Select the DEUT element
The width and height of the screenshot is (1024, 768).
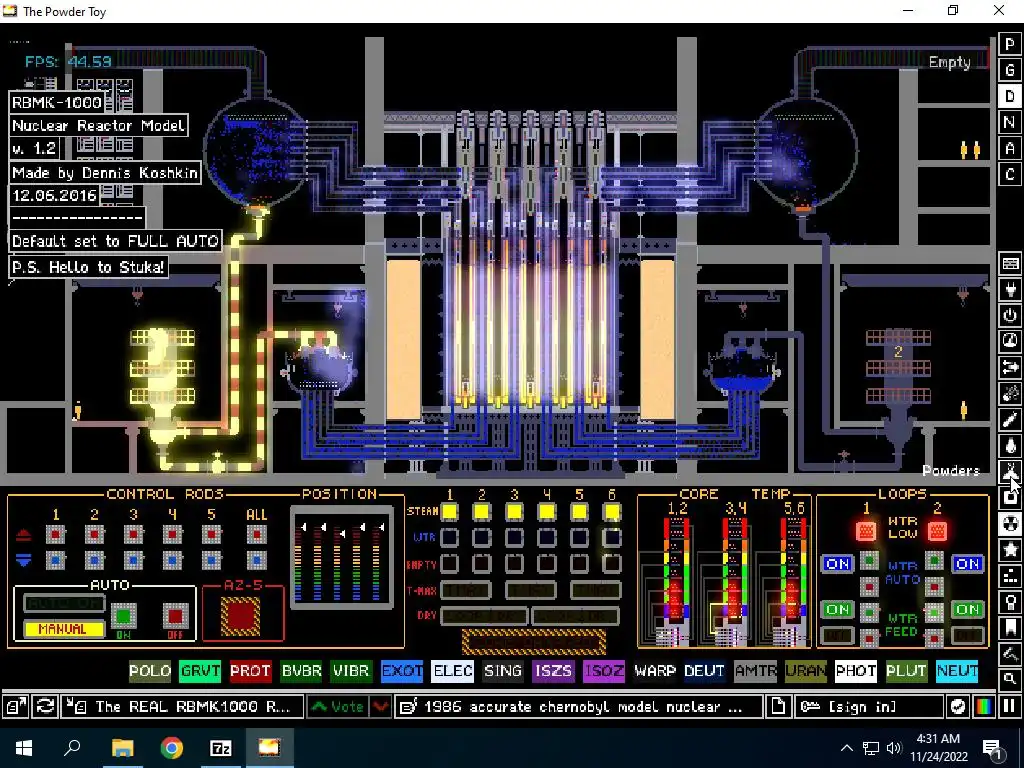point(705,671)
